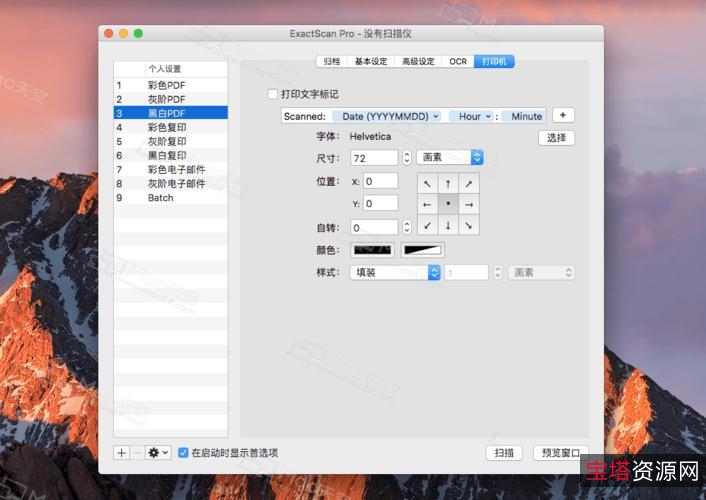
Task: Open the size unit 画素 dropdown
Action: pos(450,157)
